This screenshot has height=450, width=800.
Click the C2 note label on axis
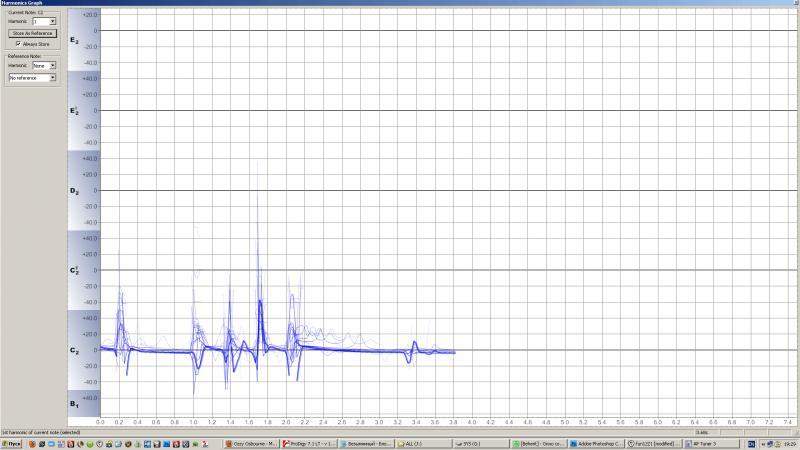click(x=73, y=351)
